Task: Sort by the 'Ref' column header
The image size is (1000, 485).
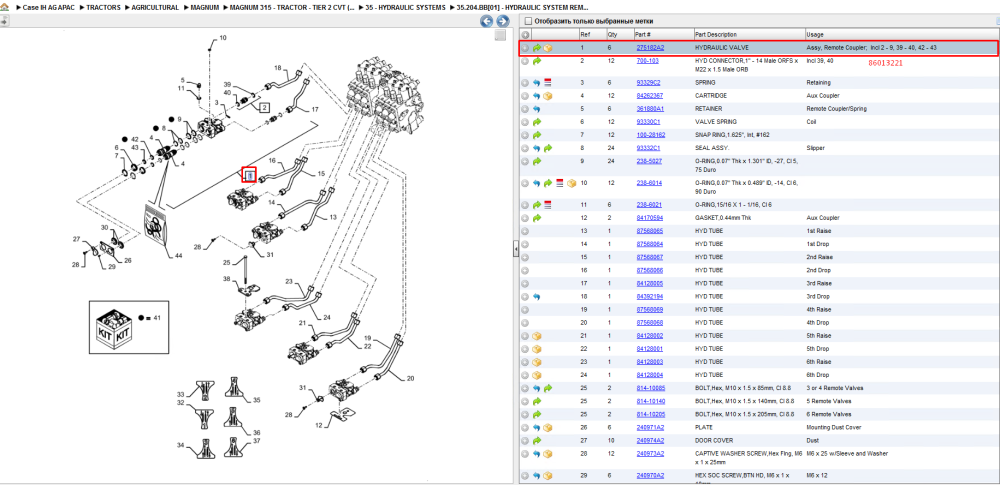Action: 585,34
